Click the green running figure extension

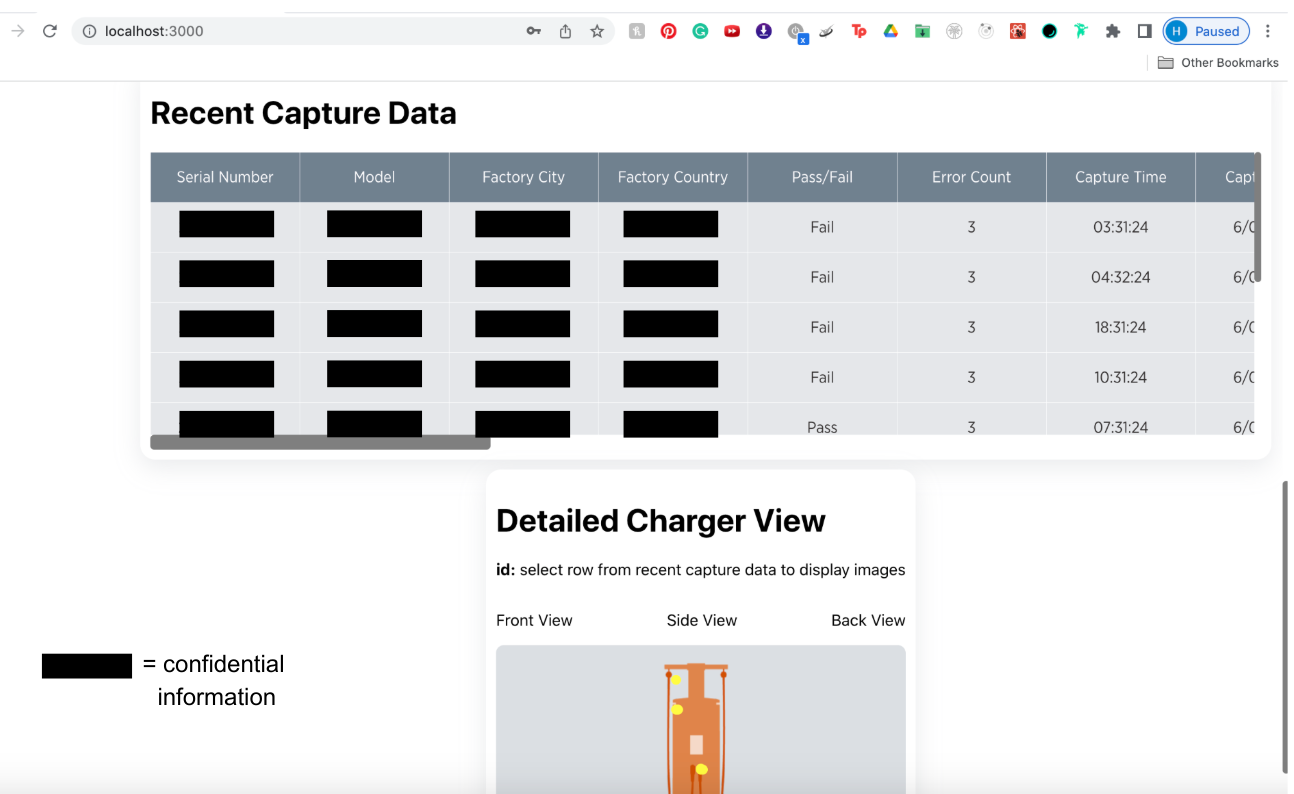coord(1081,31)
